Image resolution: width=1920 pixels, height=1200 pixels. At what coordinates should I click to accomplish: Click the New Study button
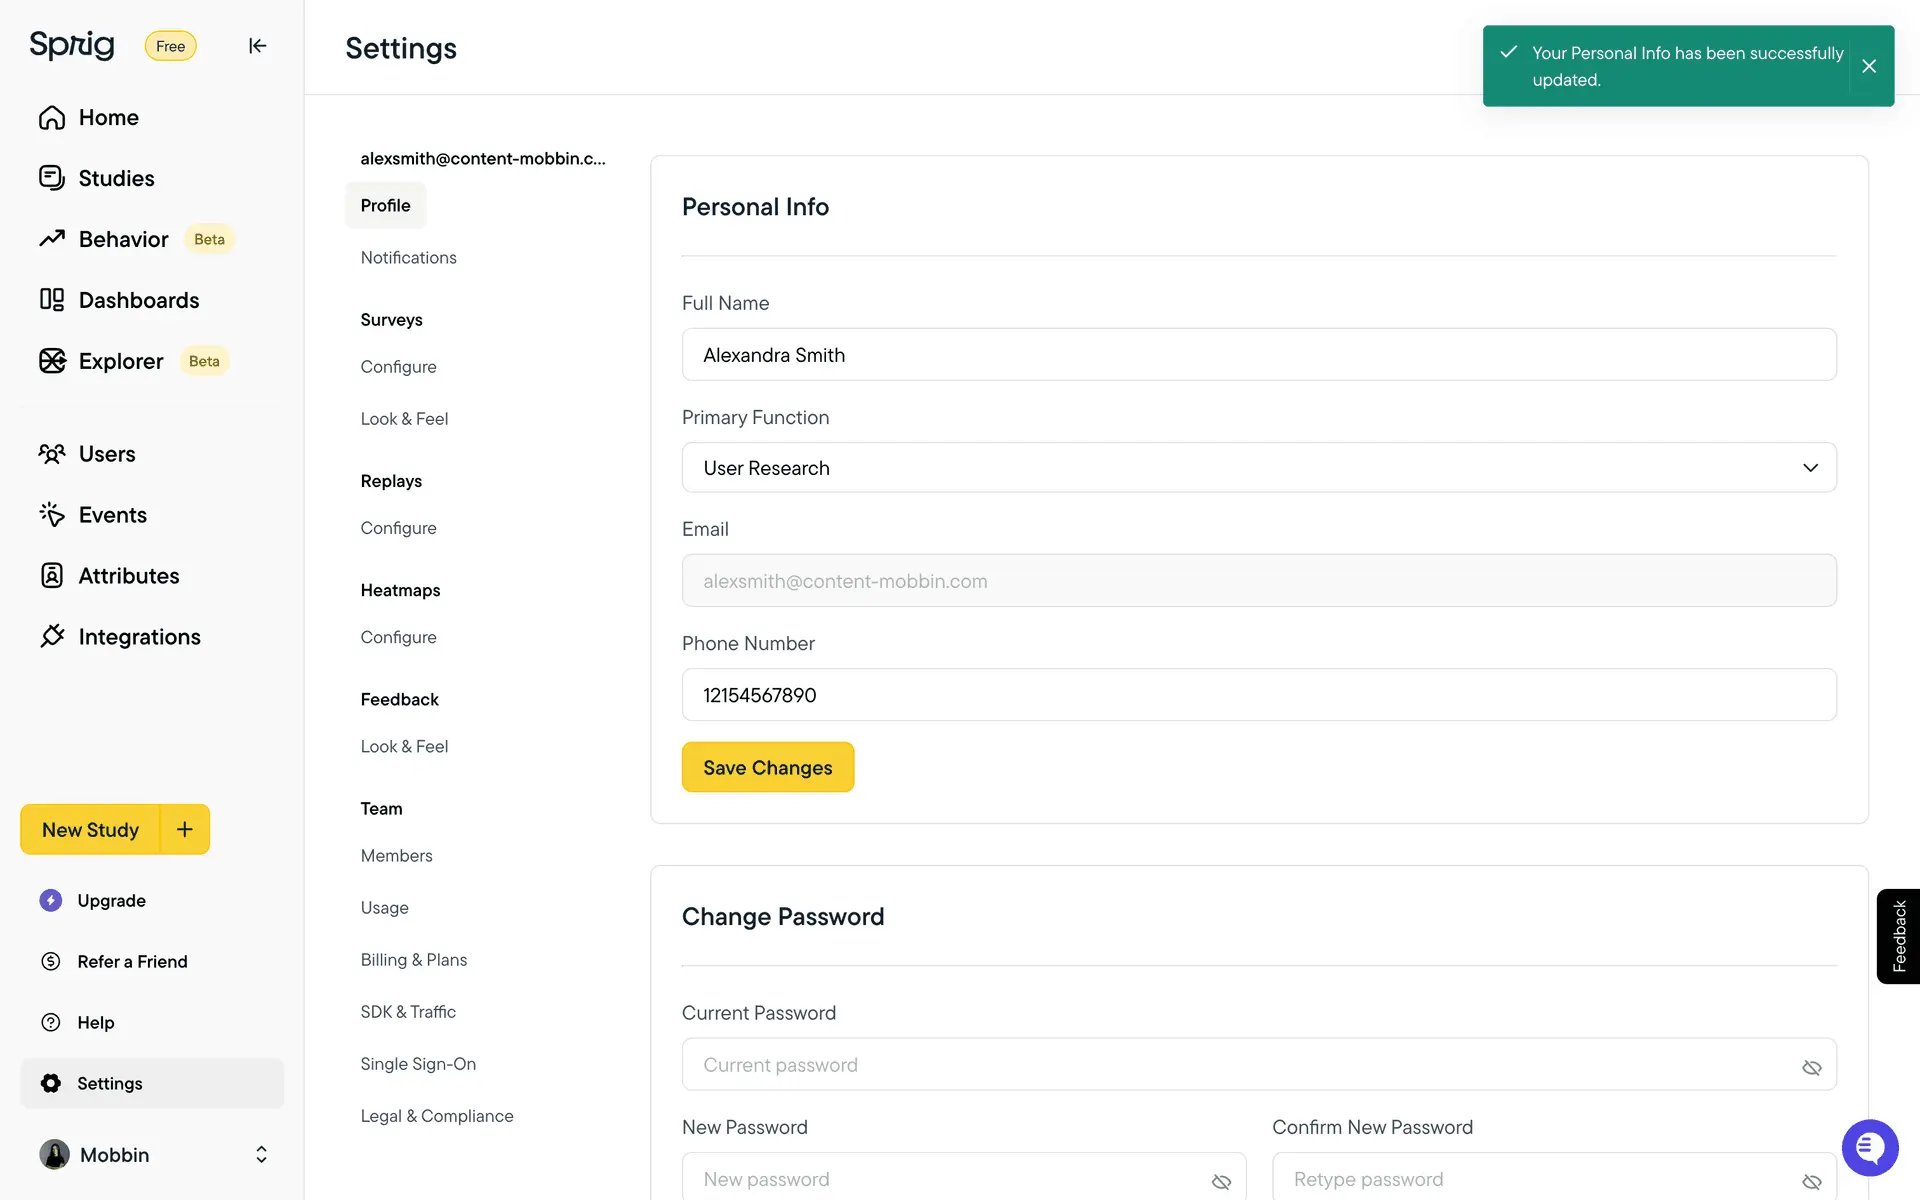pyautogui.click(x=90, y=830)
